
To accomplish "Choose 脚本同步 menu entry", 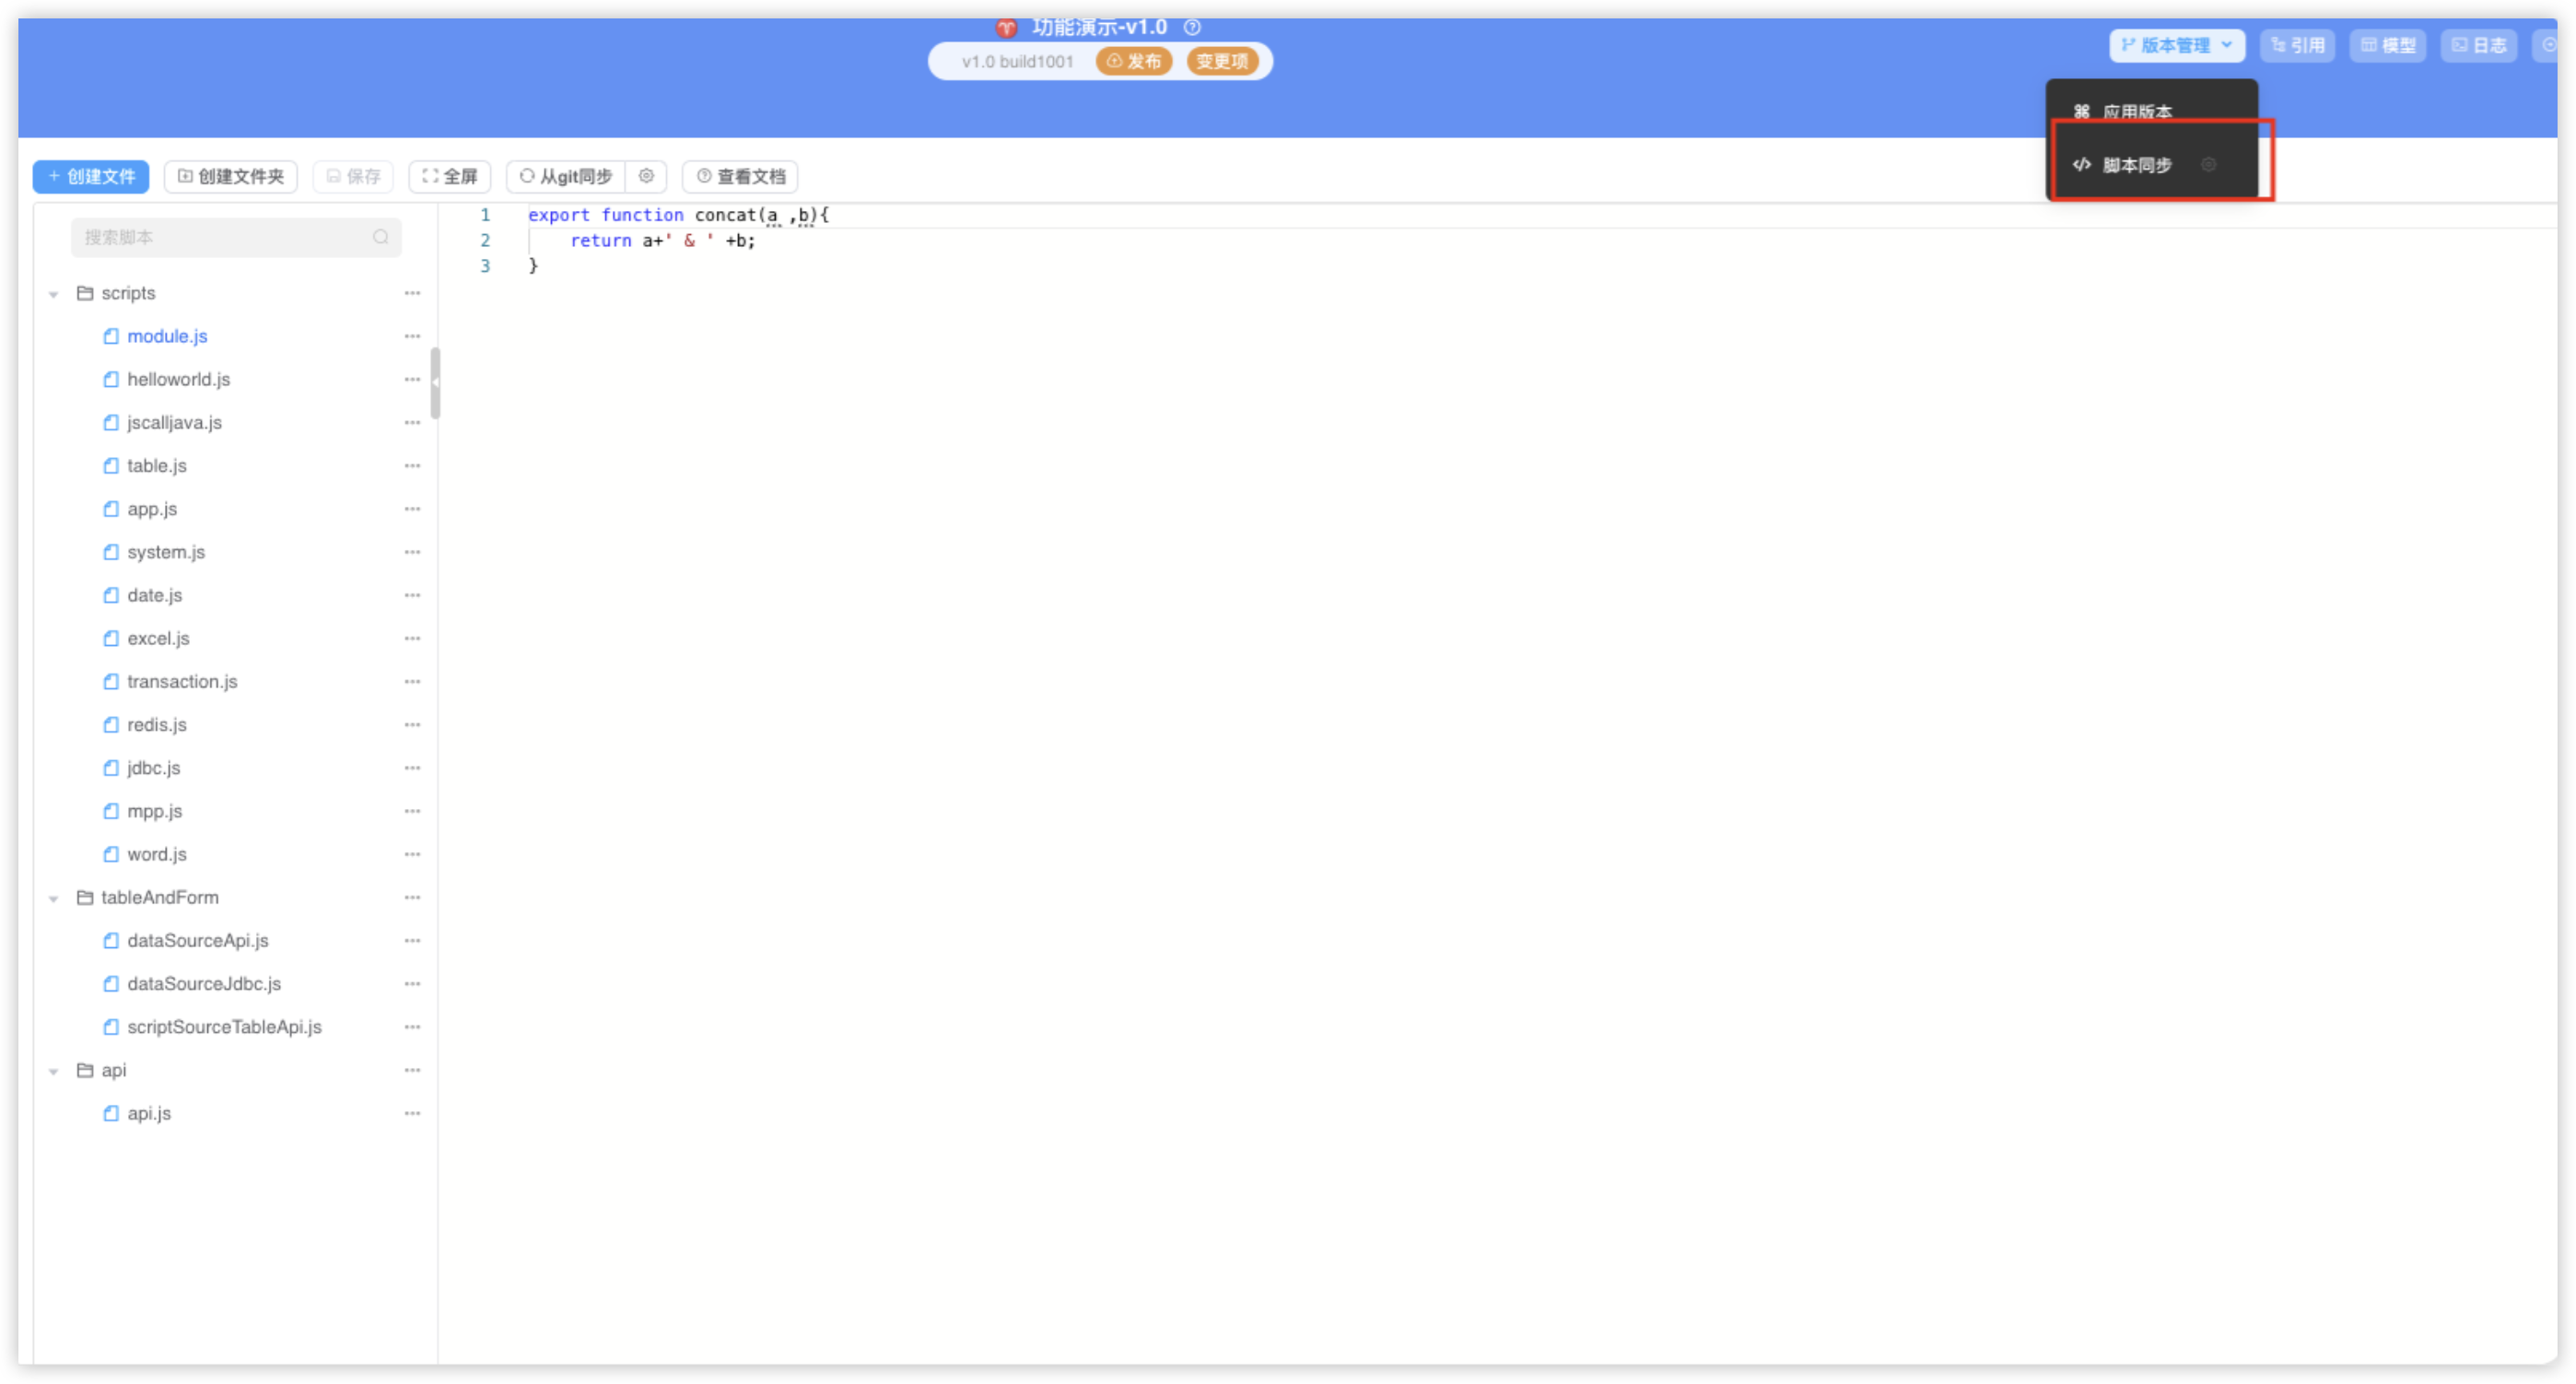I will click(2136, 165).
